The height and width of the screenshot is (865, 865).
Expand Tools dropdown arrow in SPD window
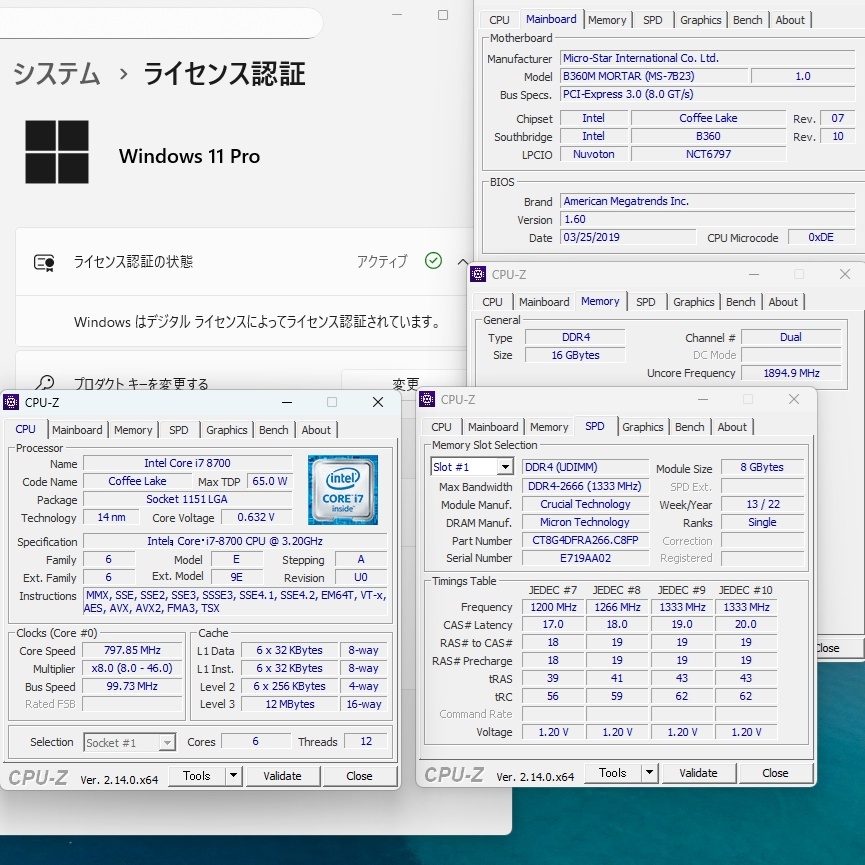click(649, 773)
